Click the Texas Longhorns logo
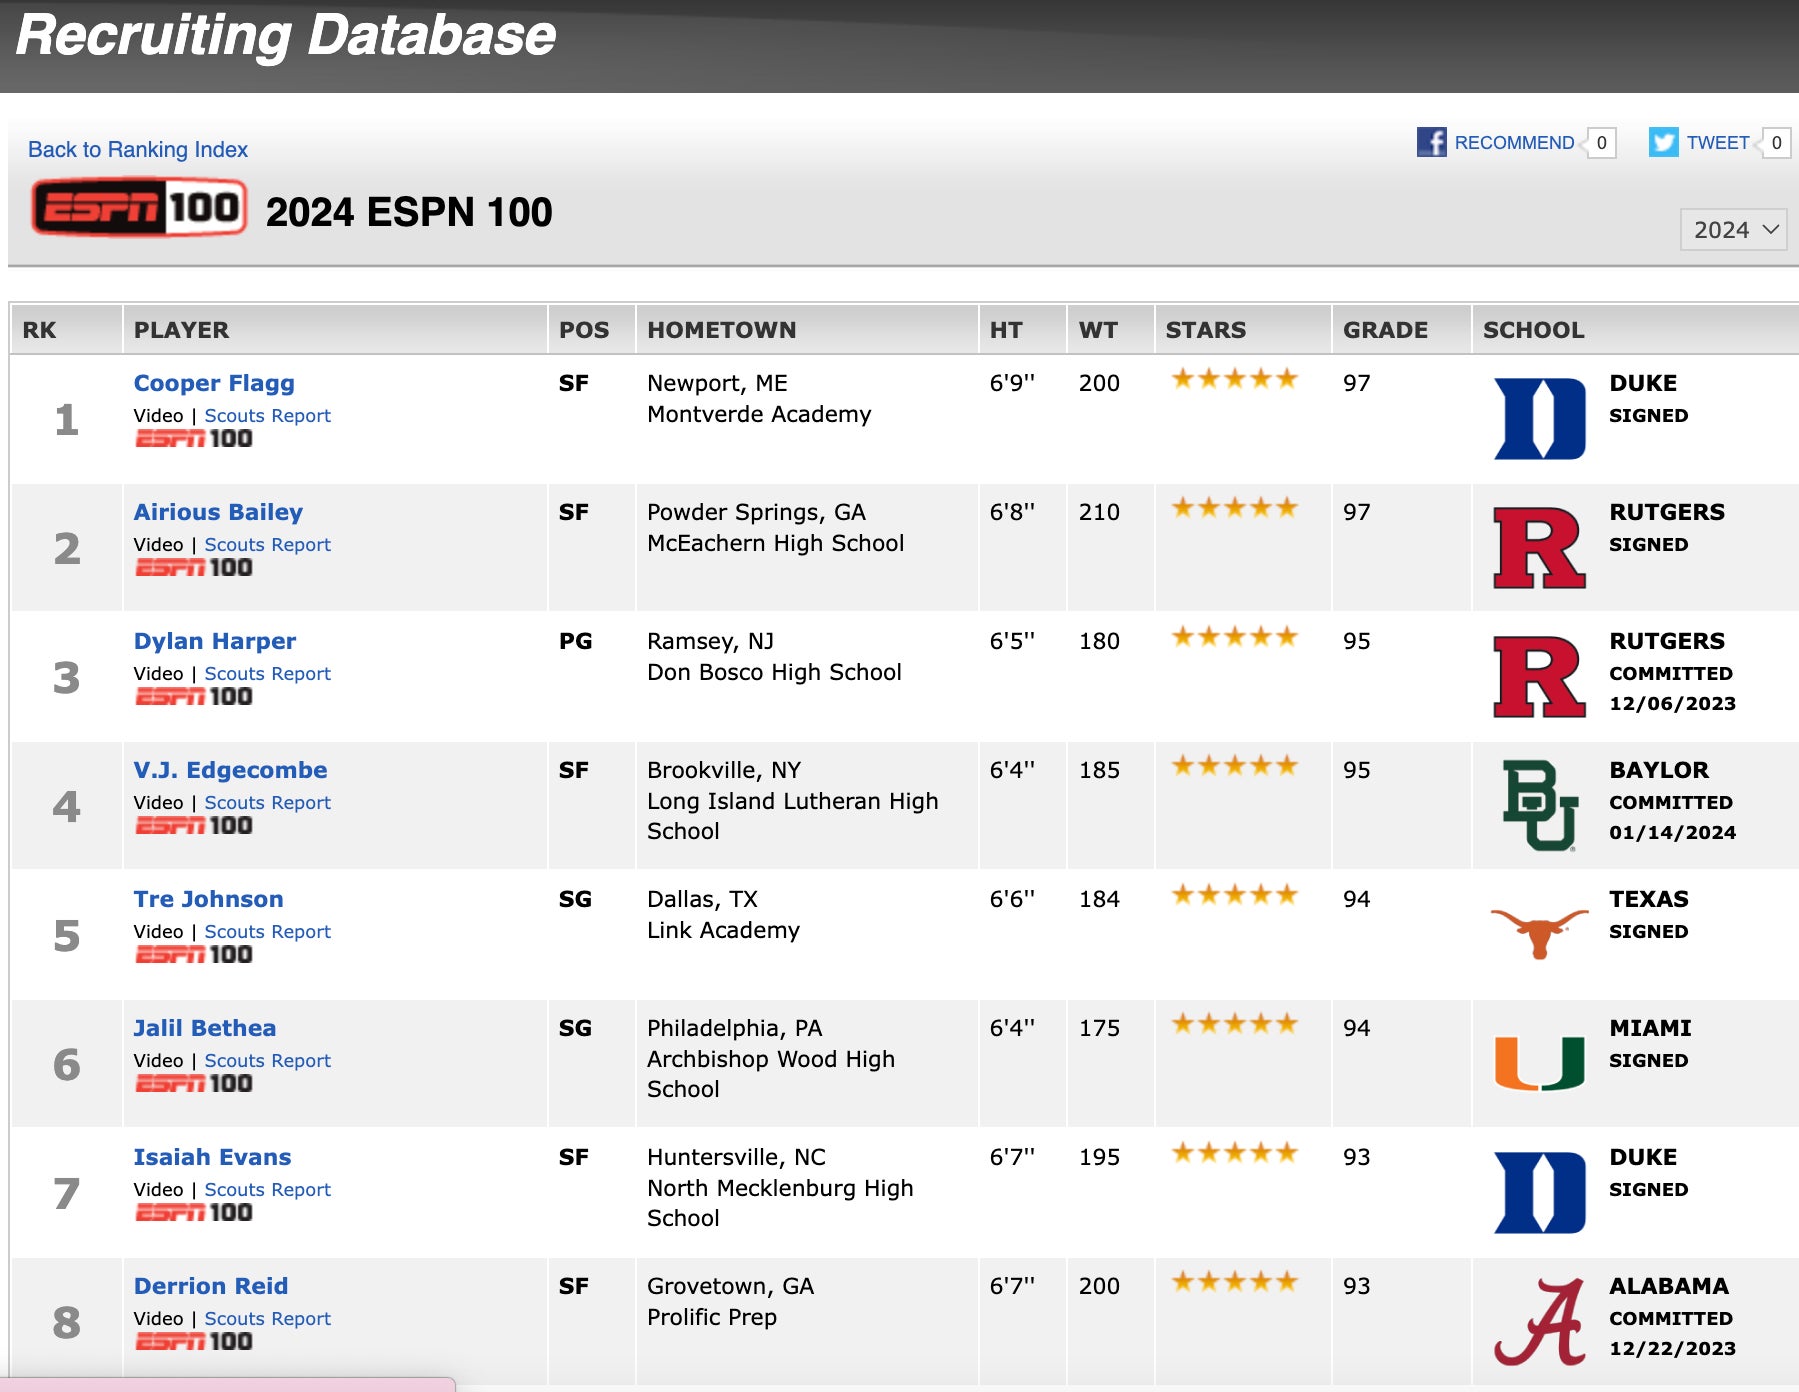Viewport: 1799px width, 1392px height. (x=1539, y=932)
